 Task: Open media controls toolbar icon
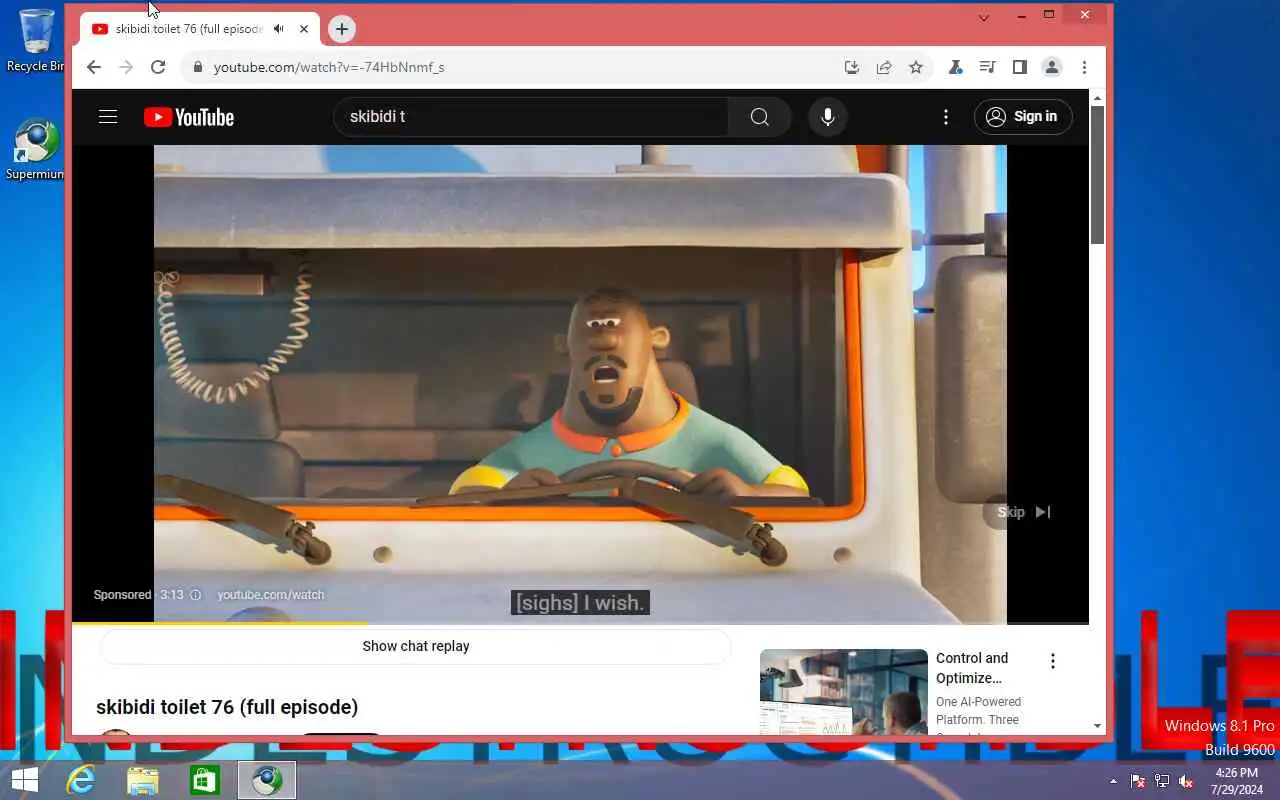(987, 67)
